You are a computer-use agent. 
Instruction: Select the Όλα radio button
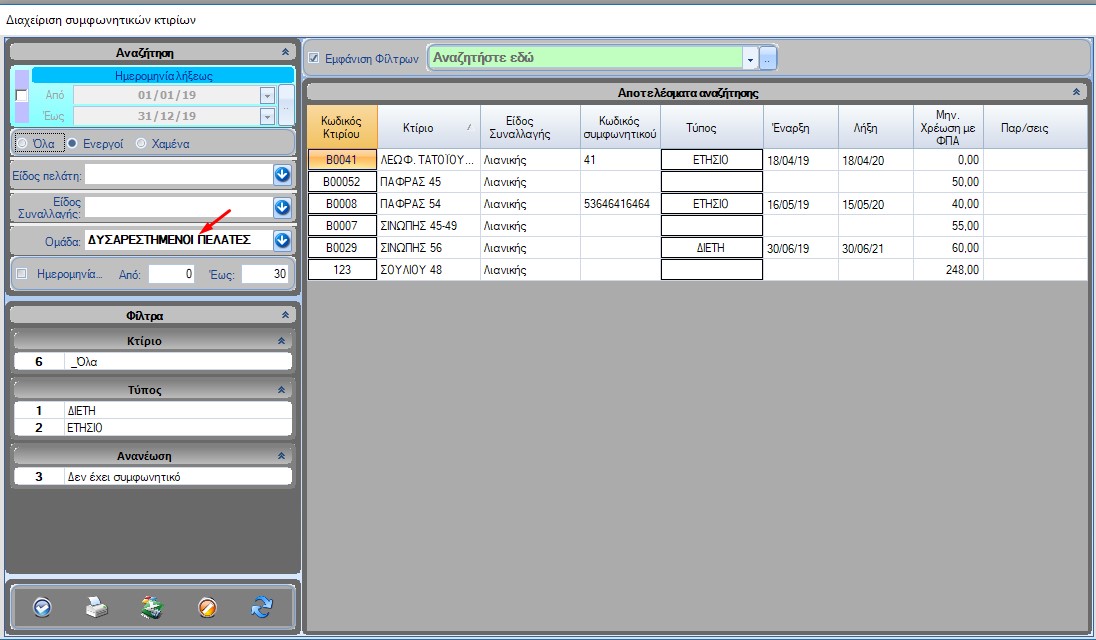[23, 143]
